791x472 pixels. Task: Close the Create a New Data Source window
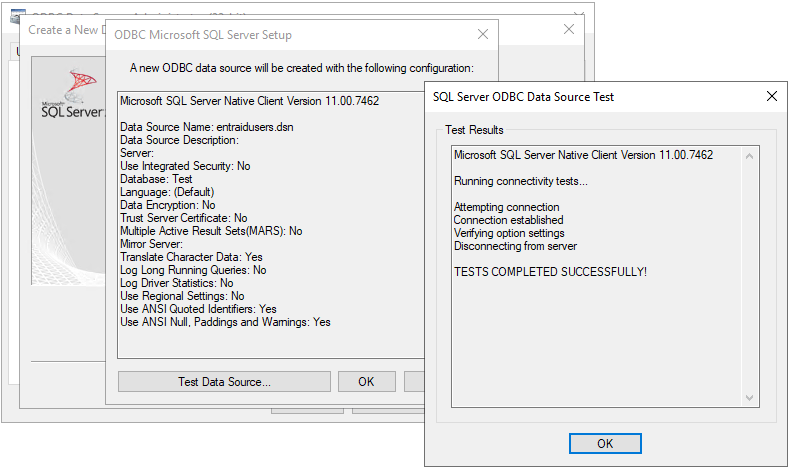pyautogui.click(x=570, y=29)
